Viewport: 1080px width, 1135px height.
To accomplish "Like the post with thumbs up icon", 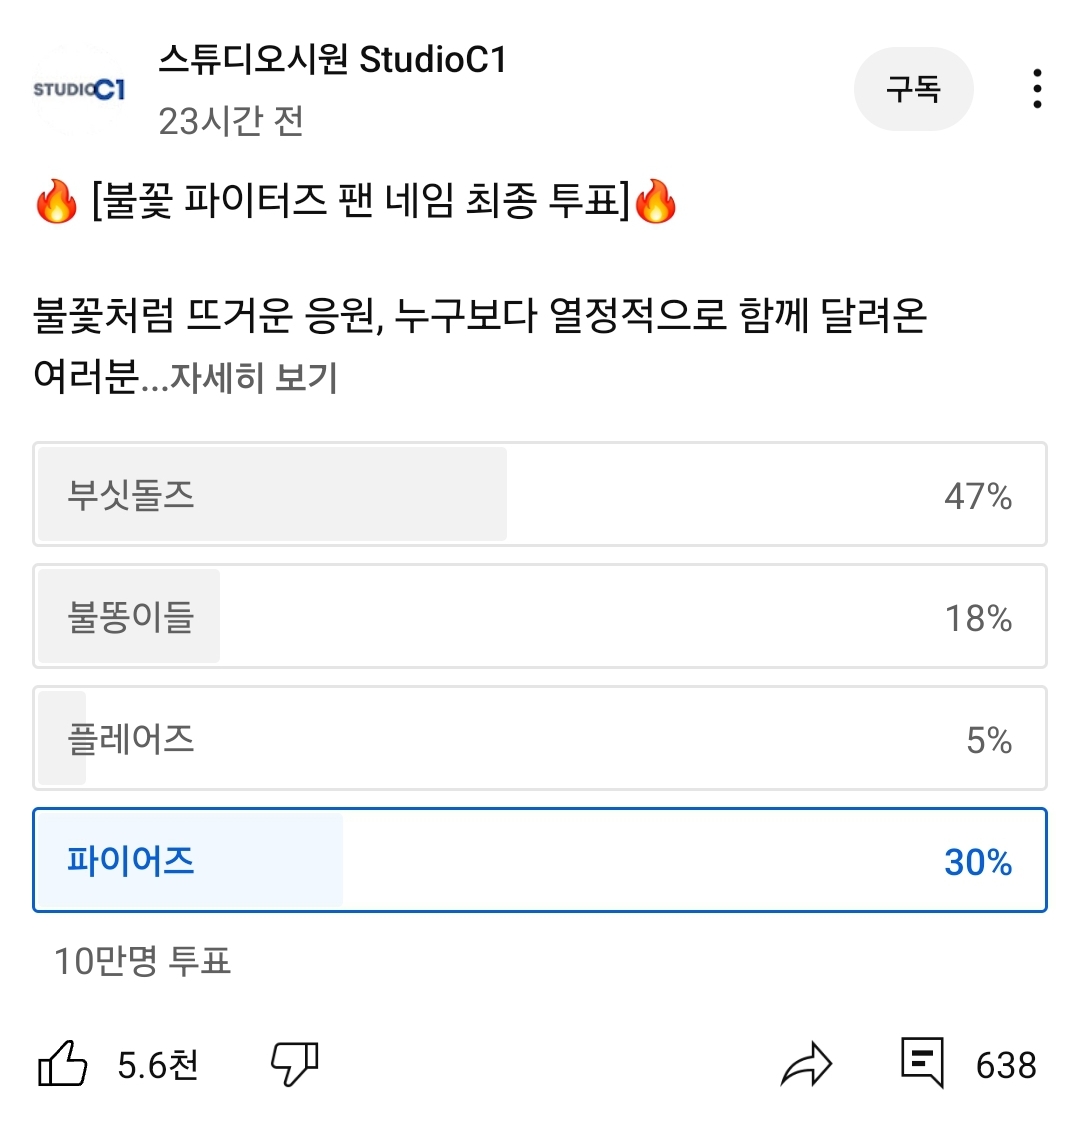I will coord(62,1063).
